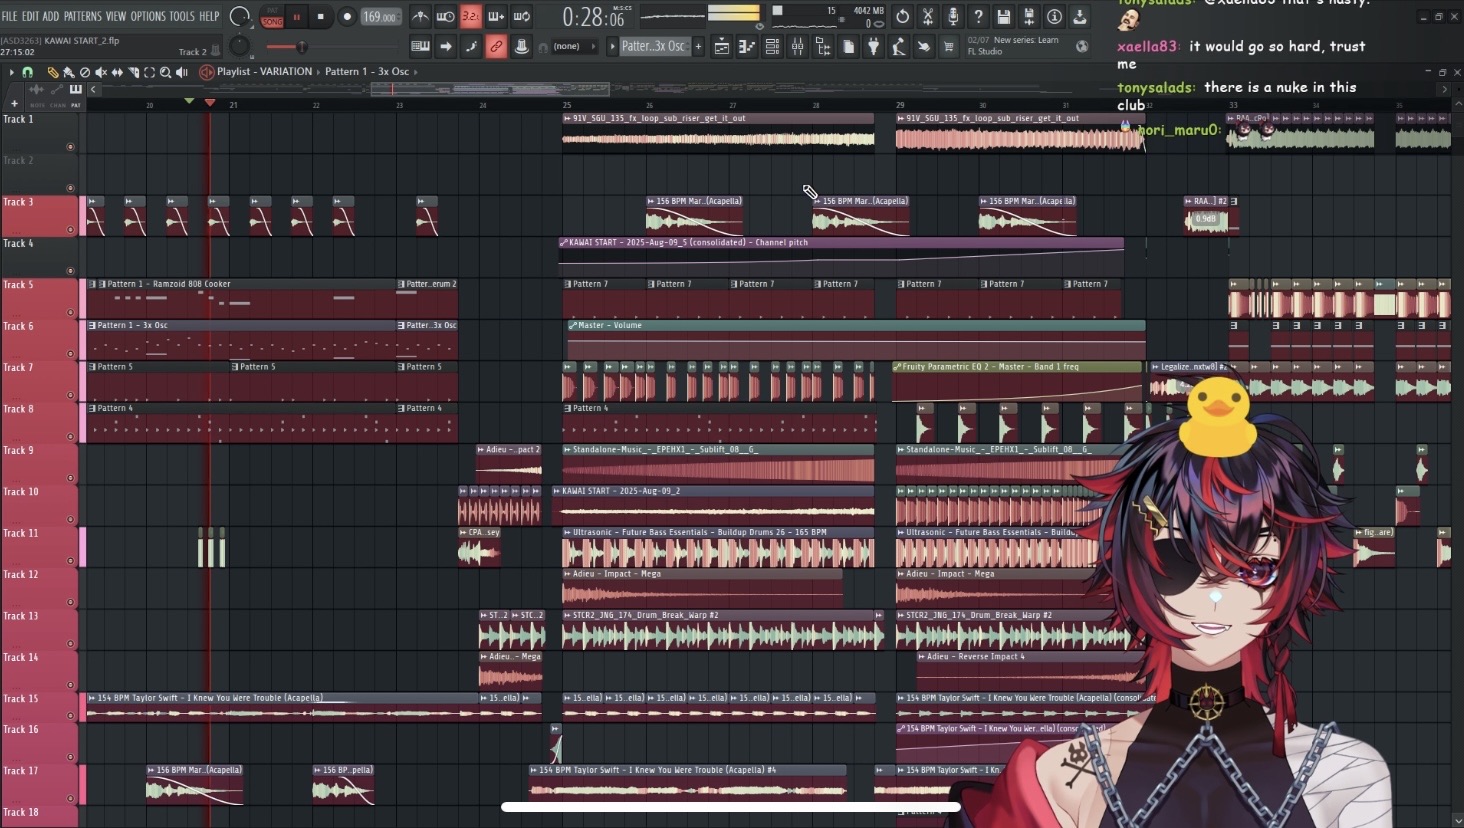Viewport: 1464px width, 828px height.
Task: Open the Mixer window icon
Action: coord(797,47)
